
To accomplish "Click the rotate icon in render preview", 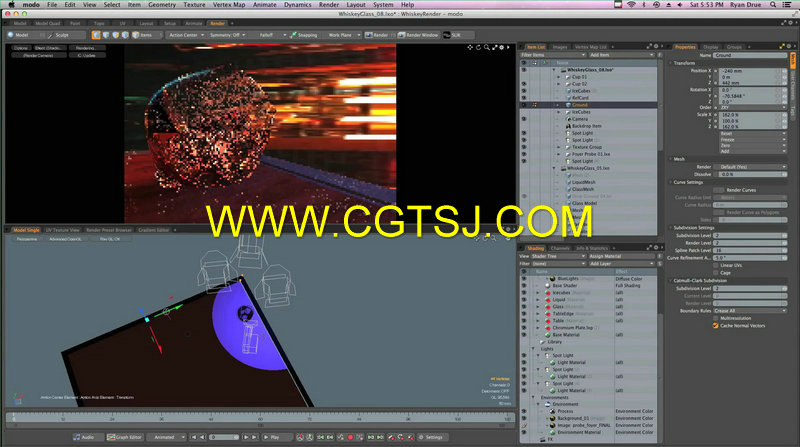I will point(478,47).
